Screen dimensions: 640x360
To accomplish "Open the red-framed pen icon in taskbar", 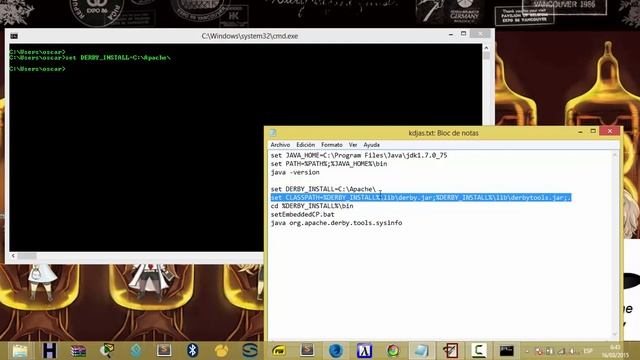I will pos(450,351).
